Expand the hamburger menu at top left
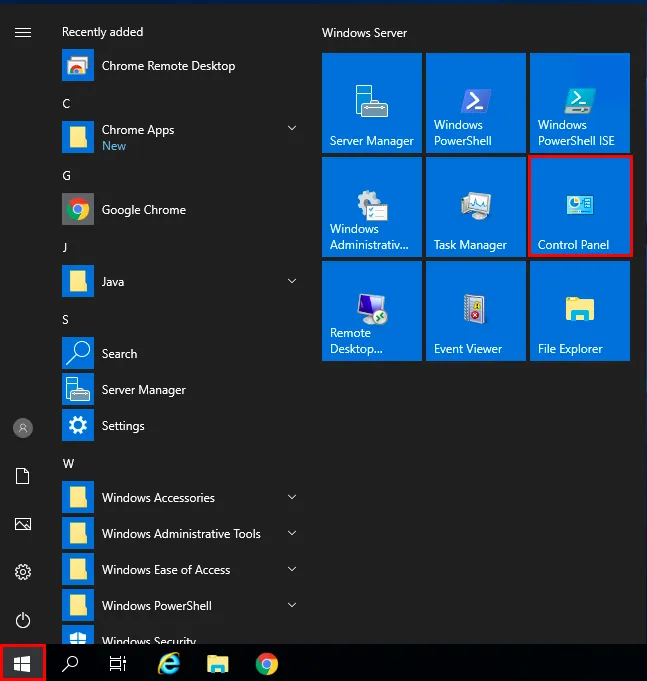The height and width of the screenshot is (681, 647). pyautogui.click(x=23, y=32)
